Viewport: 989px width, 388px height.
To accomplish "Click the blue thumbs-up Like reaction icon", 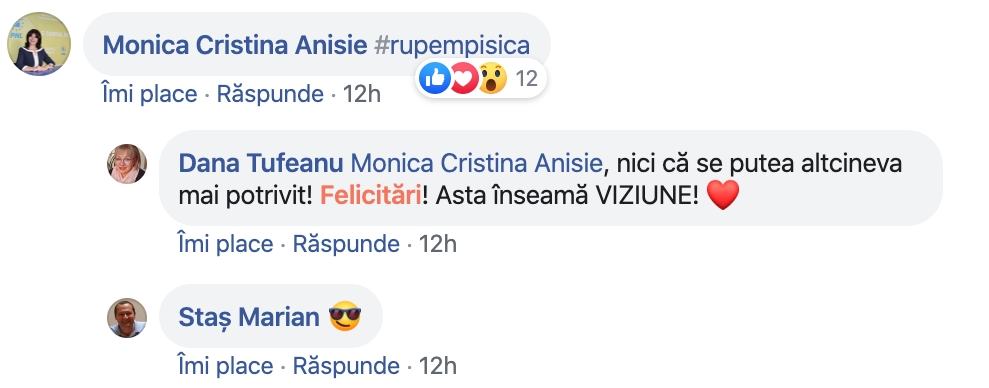I will [x=435, y=79].
